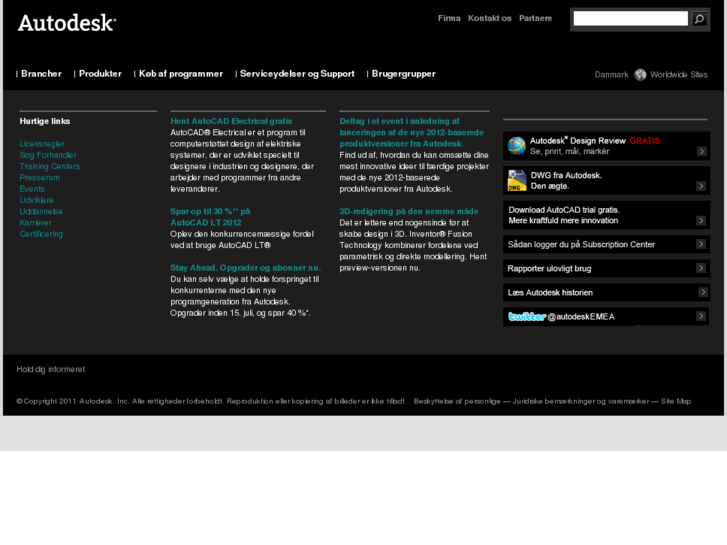Click the Autodesk logo
Screen dimensions: 727x545
[x=67, y=23]
